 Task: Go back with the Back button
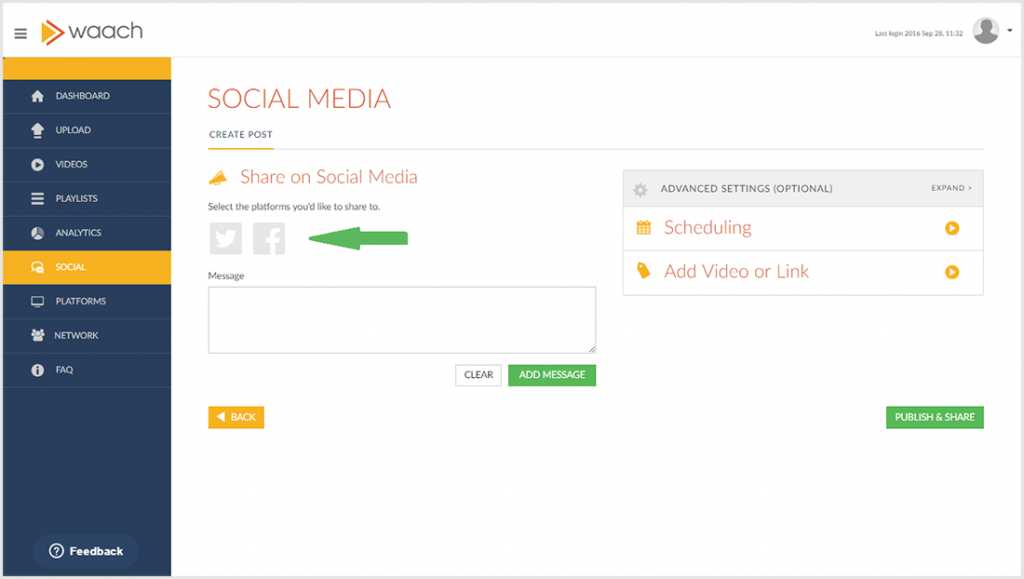pos(236,417)
